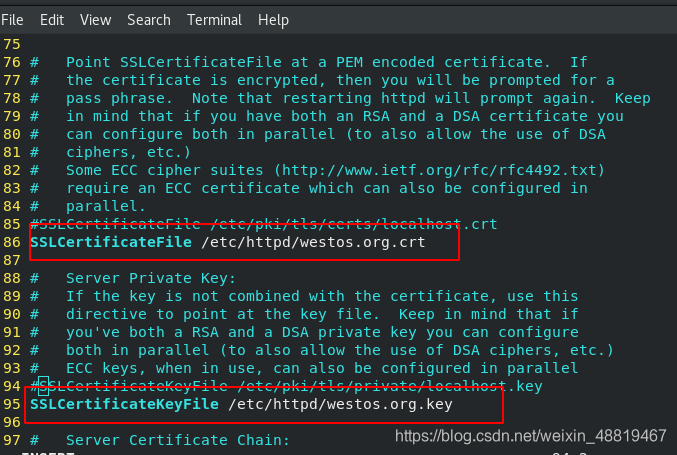This screenshot has height=455, width=677.
Task: Click line 'directive to point at the key file'
Action: pyautogui.click(x=304, y=314)
